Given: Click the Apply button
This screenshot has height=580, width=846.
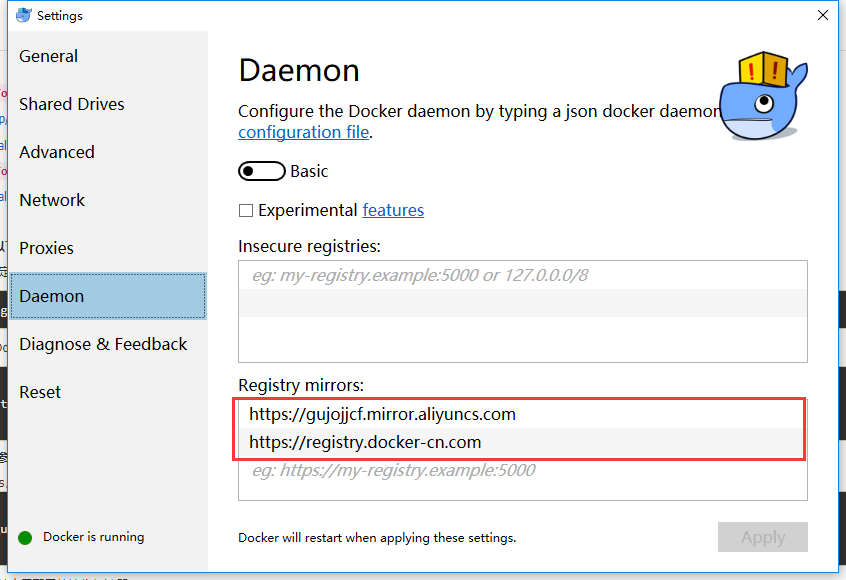Looking at the screenshot, I should click(x=762, y=537).
